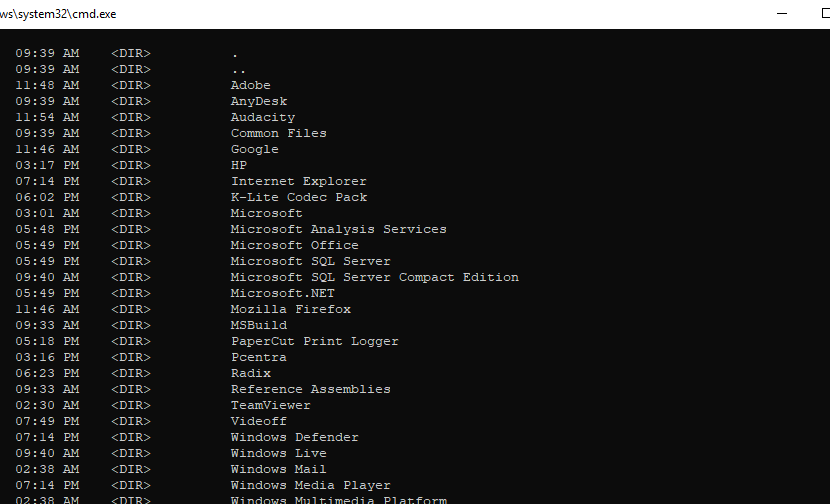This screenshot has height=504, width=830.
Task: Click the K-Lite Codec Pack entry
Action: click(x=298, y=197)
